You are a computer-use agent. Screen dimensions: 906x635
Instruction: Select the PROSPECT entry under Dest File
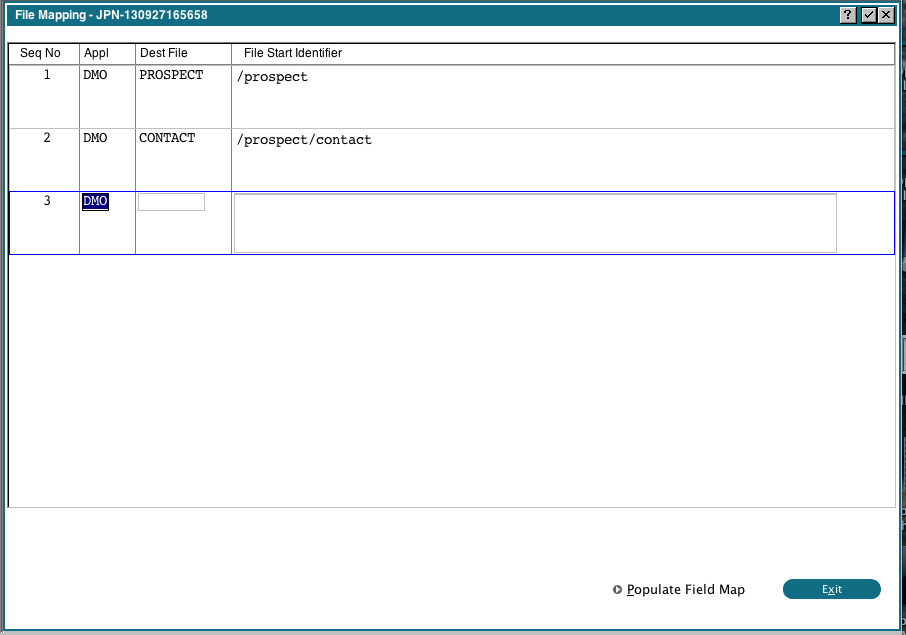pos(171,74)
